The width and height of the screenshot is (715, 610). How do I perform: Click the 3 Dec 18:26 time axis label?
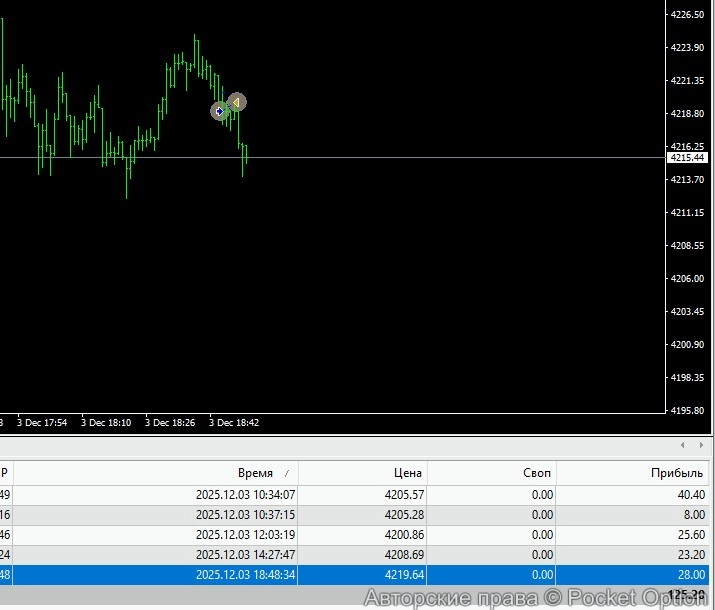tap(170, 423)
